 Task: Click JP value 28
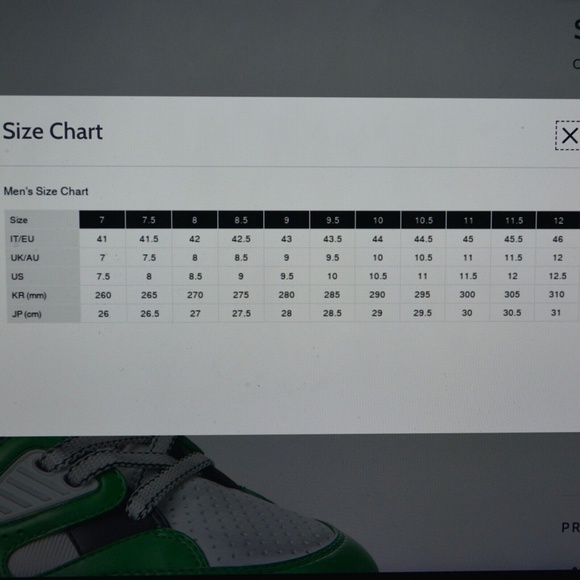286,314
